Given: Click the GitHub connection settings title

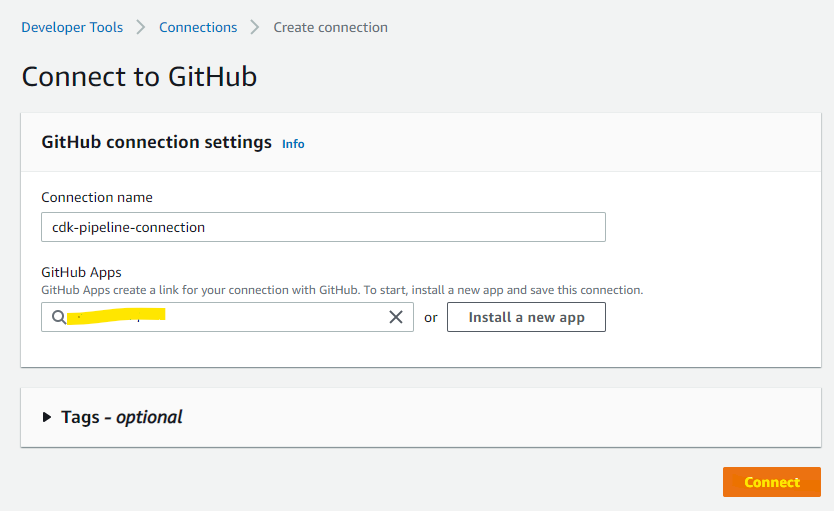Looking at the screenshot, I should [156, 142].
